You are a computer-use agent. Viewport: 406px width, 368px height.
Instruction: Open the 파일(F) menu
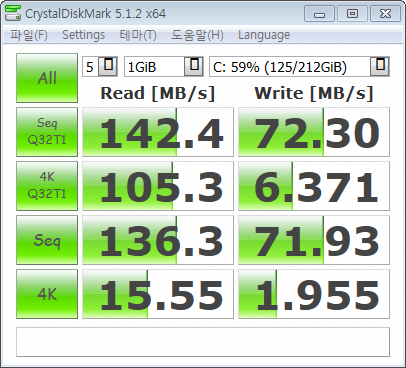[x=29, y=35]
